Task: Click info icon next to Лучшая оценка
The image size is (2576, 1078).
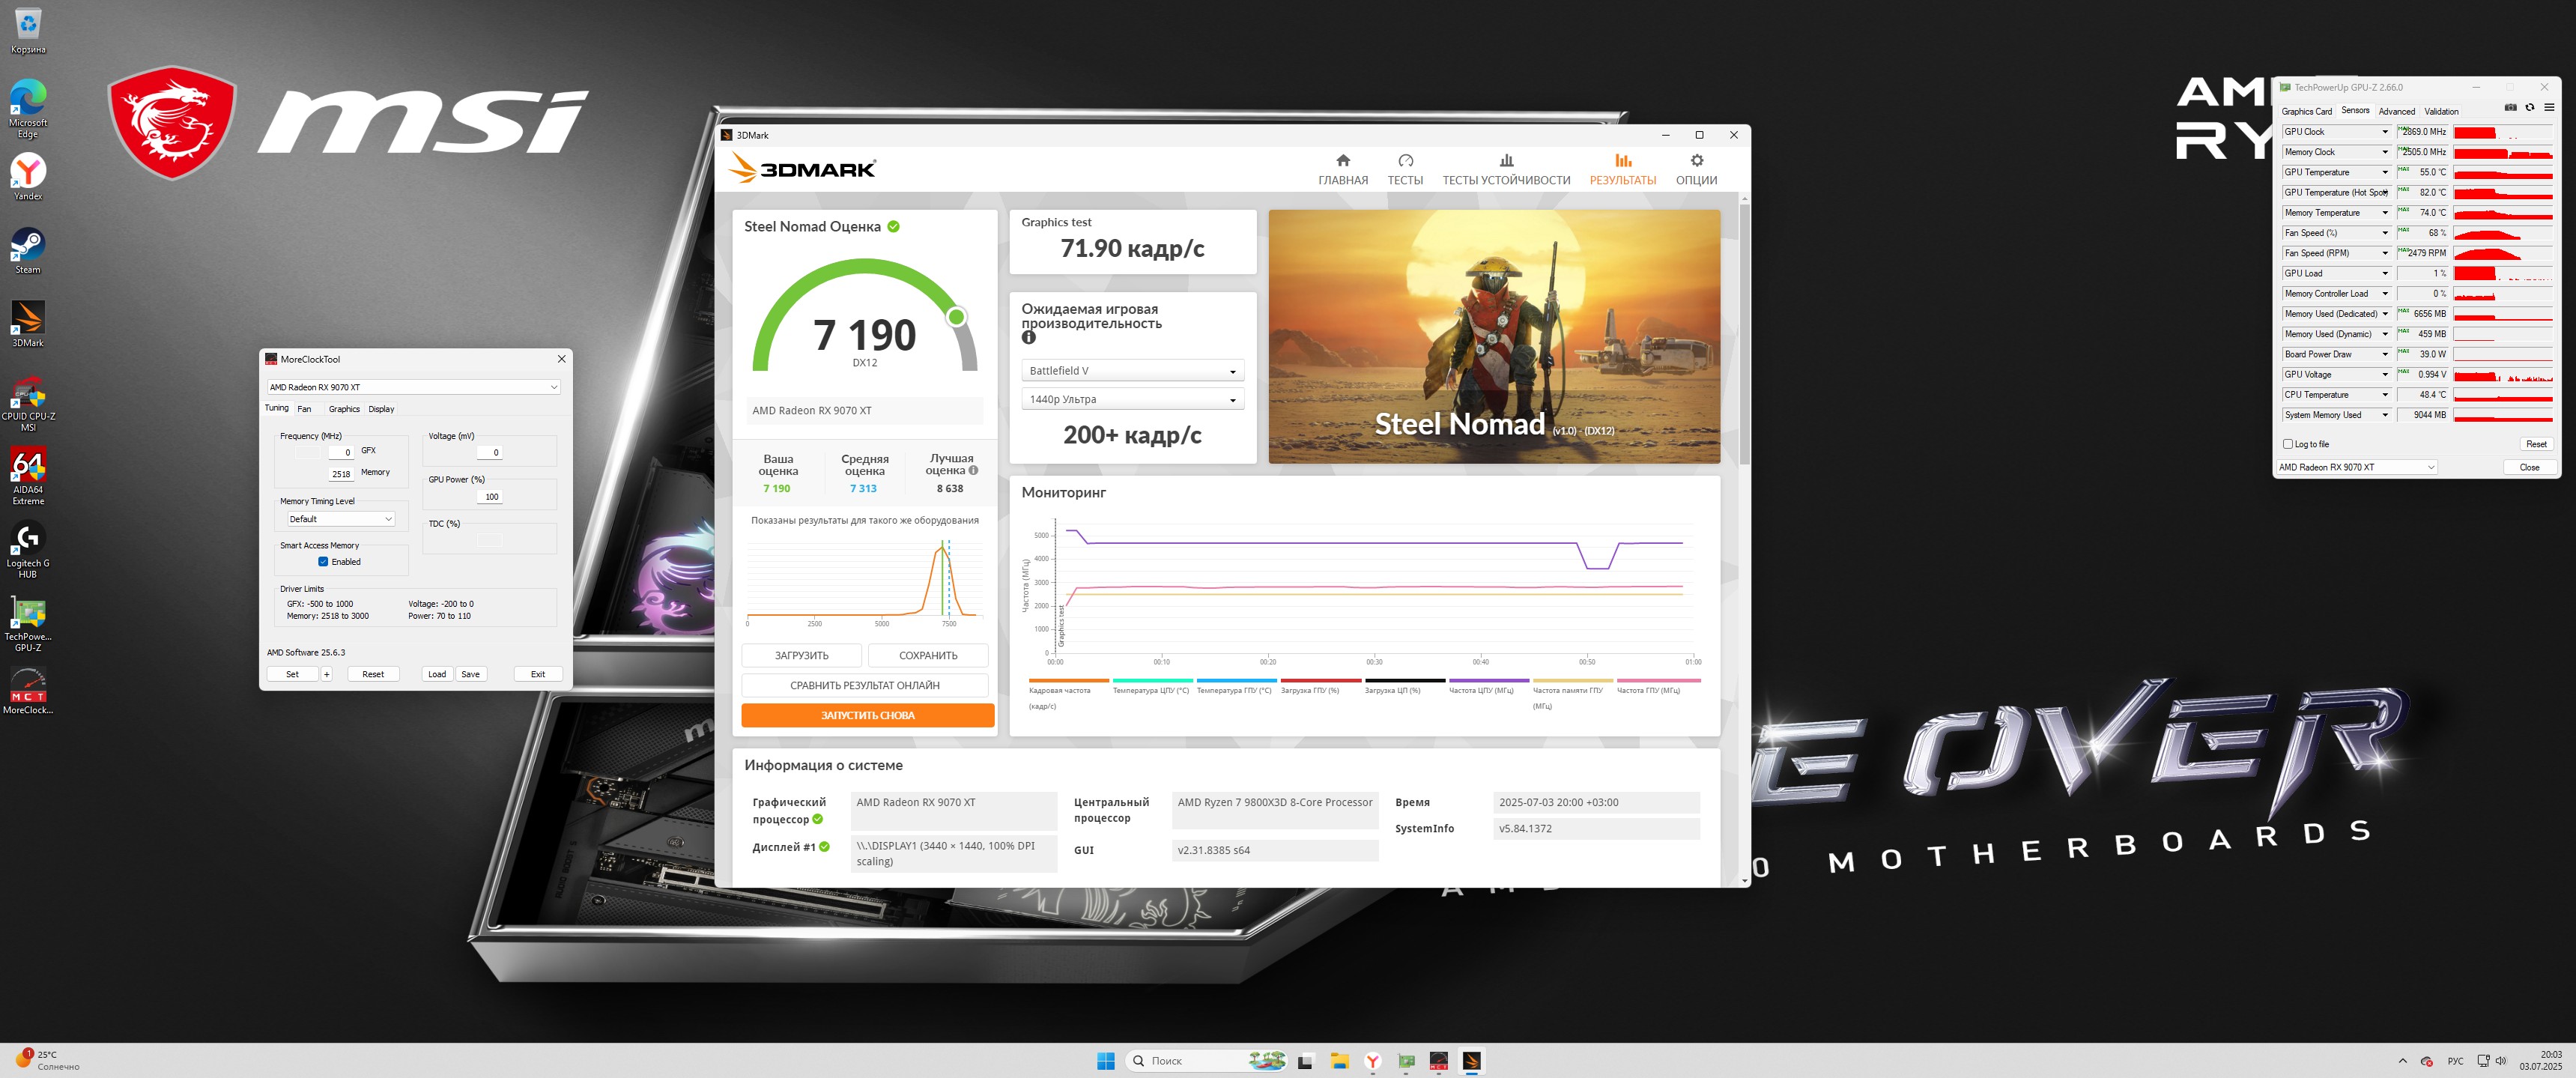Action: tap(973, 470)
